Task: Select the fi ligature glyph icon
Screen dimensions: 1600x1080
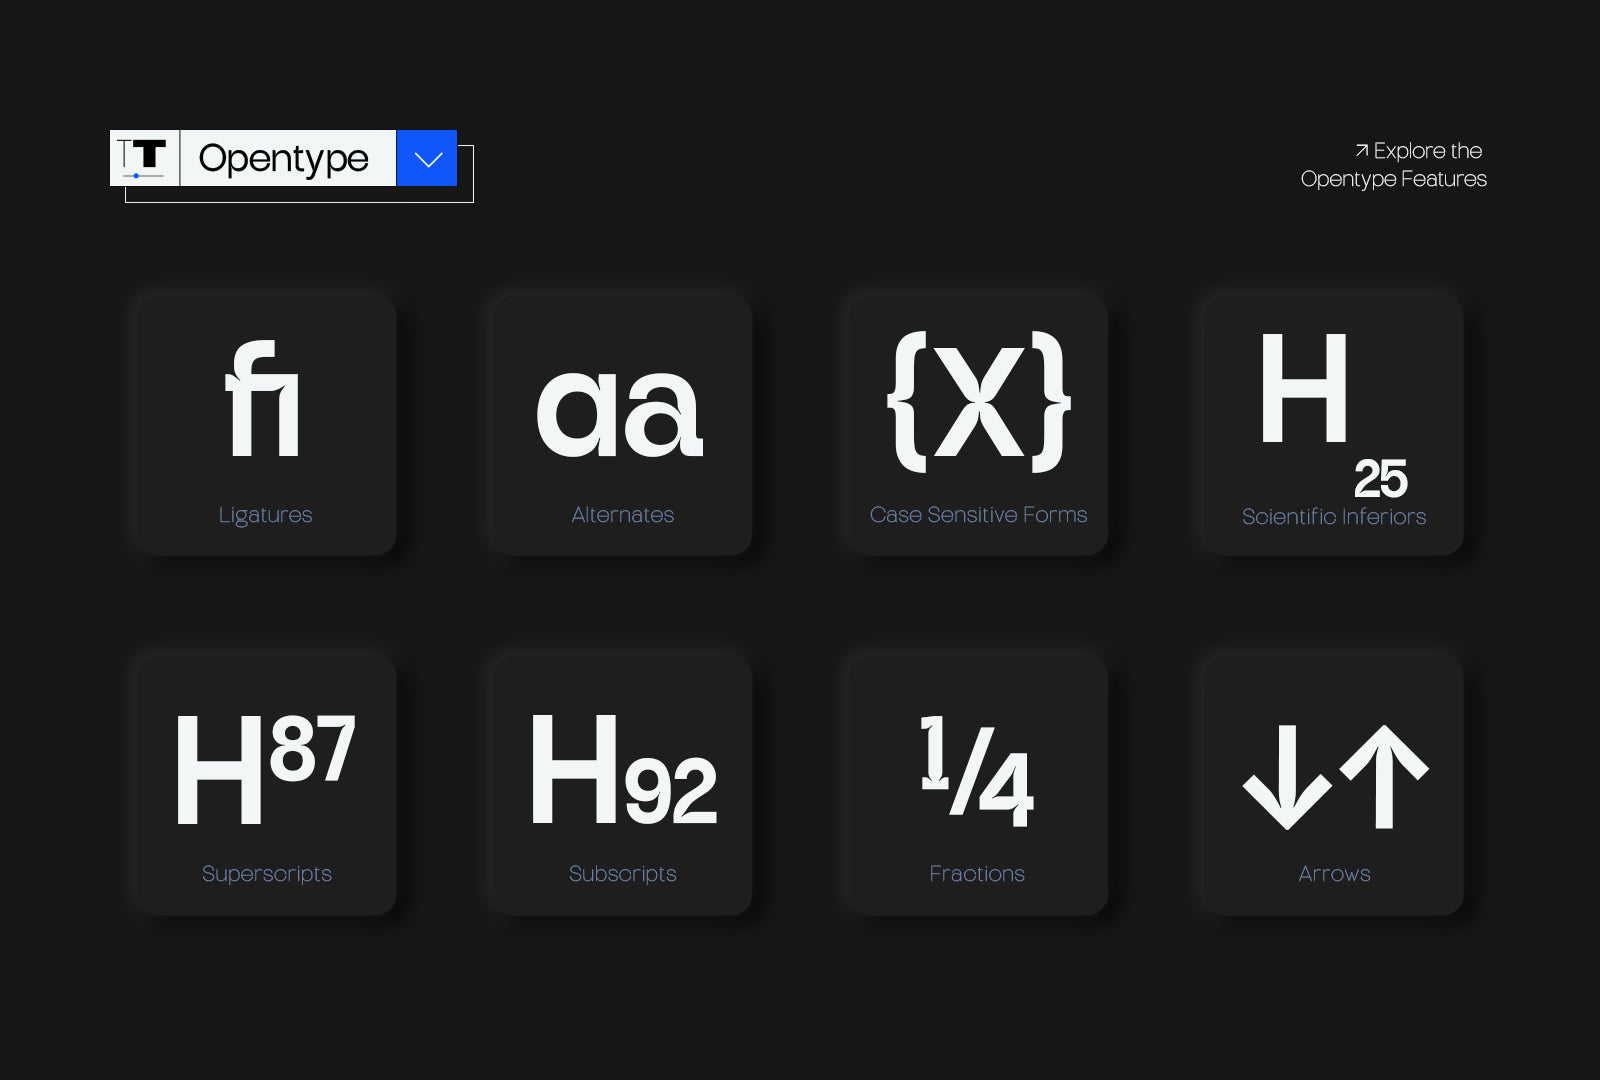Action: pos(265,400)
